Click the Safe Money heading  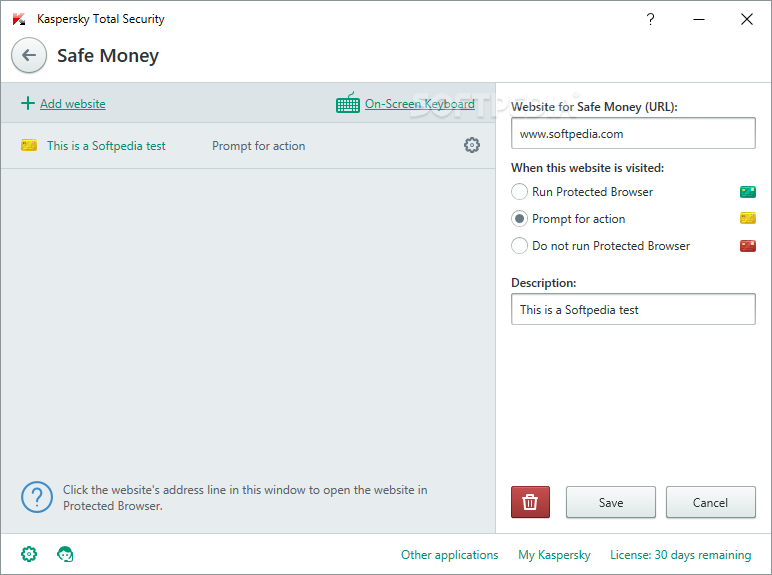[108, 56]
